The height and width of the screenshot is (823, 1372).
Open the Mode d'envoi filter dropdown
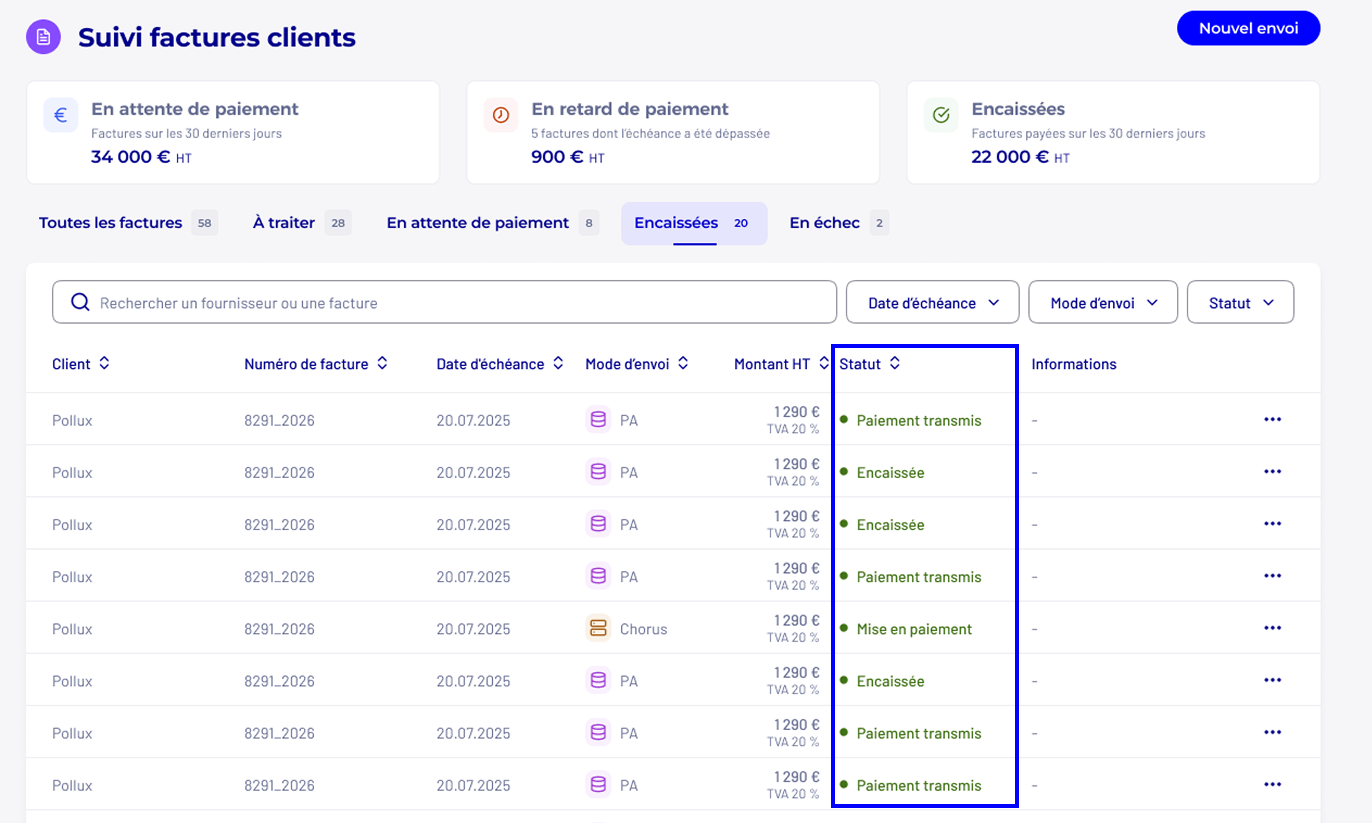point(1103,302)
